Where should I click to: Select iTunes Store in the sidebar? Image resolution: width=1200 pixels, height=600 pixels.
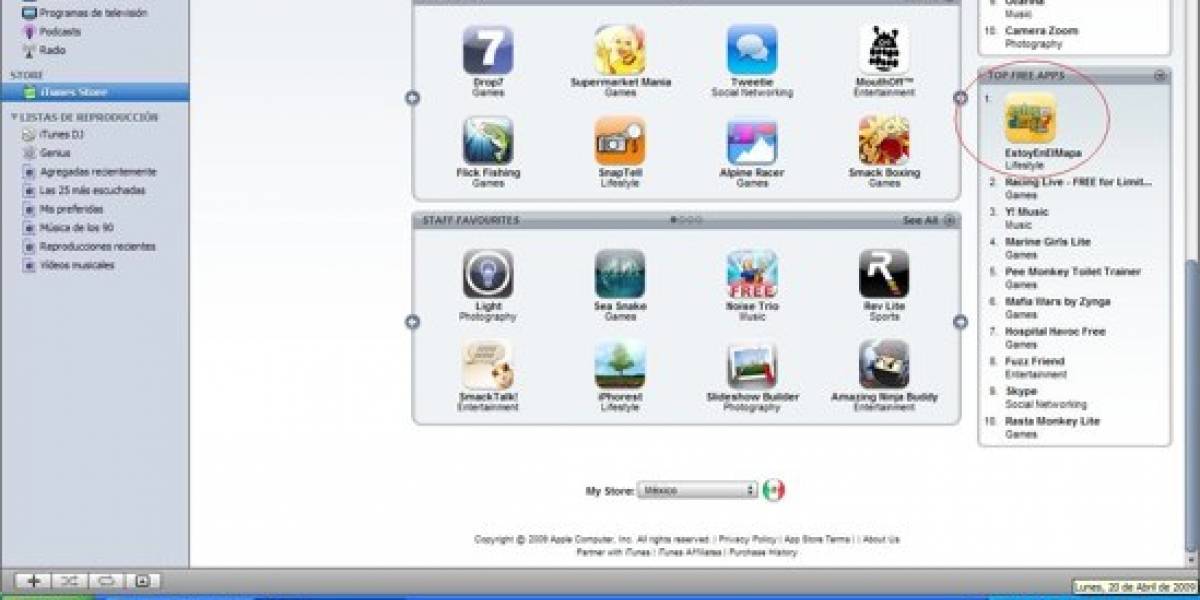click(x=94, y=92)
